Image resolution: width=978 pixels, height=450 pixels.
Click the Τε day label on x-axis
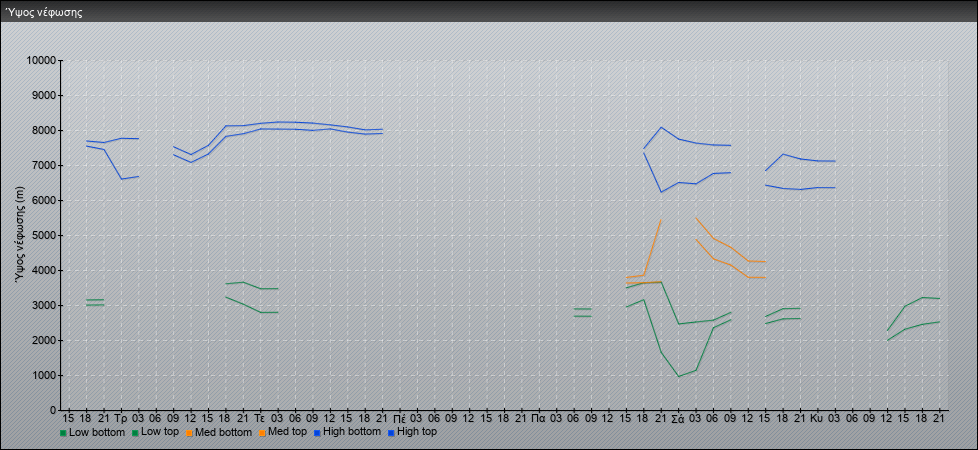(260, 418)
